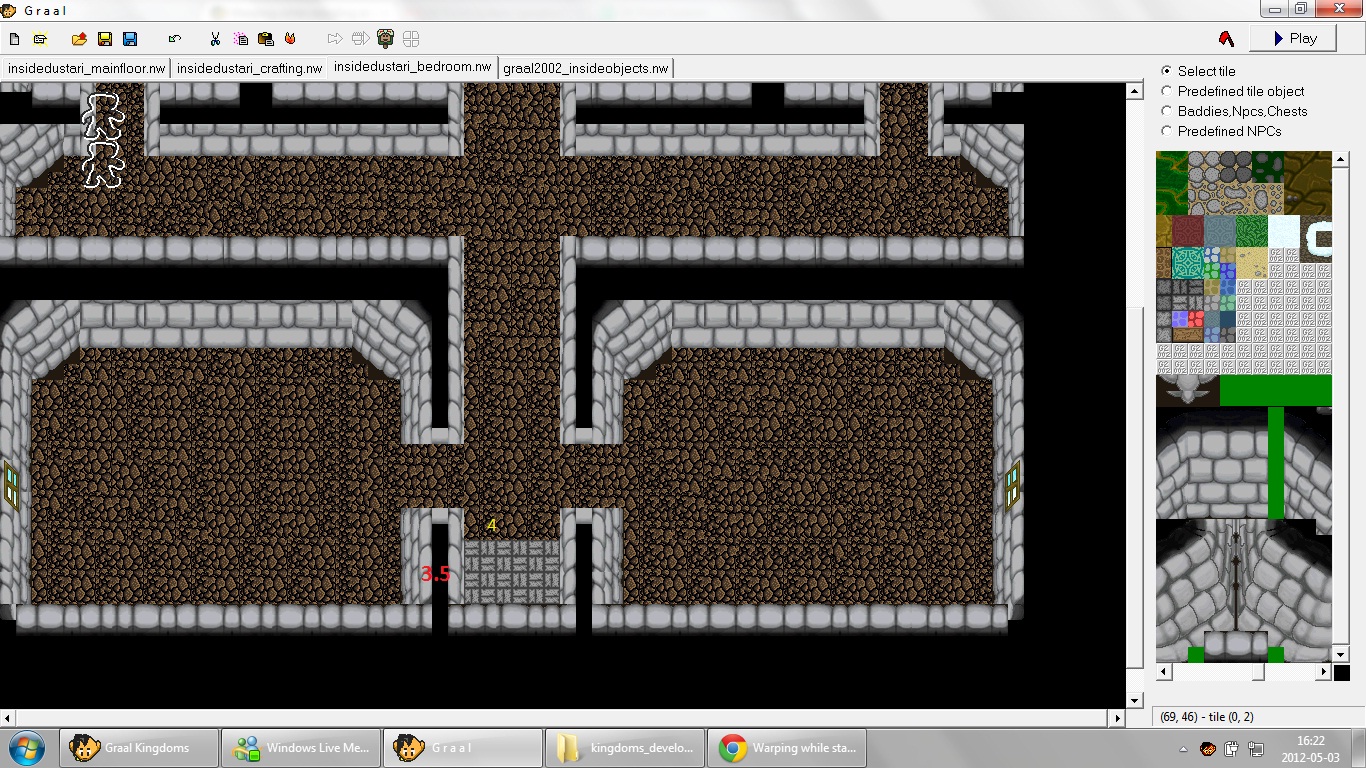Click the left yellow window on wall

[11, 486]
